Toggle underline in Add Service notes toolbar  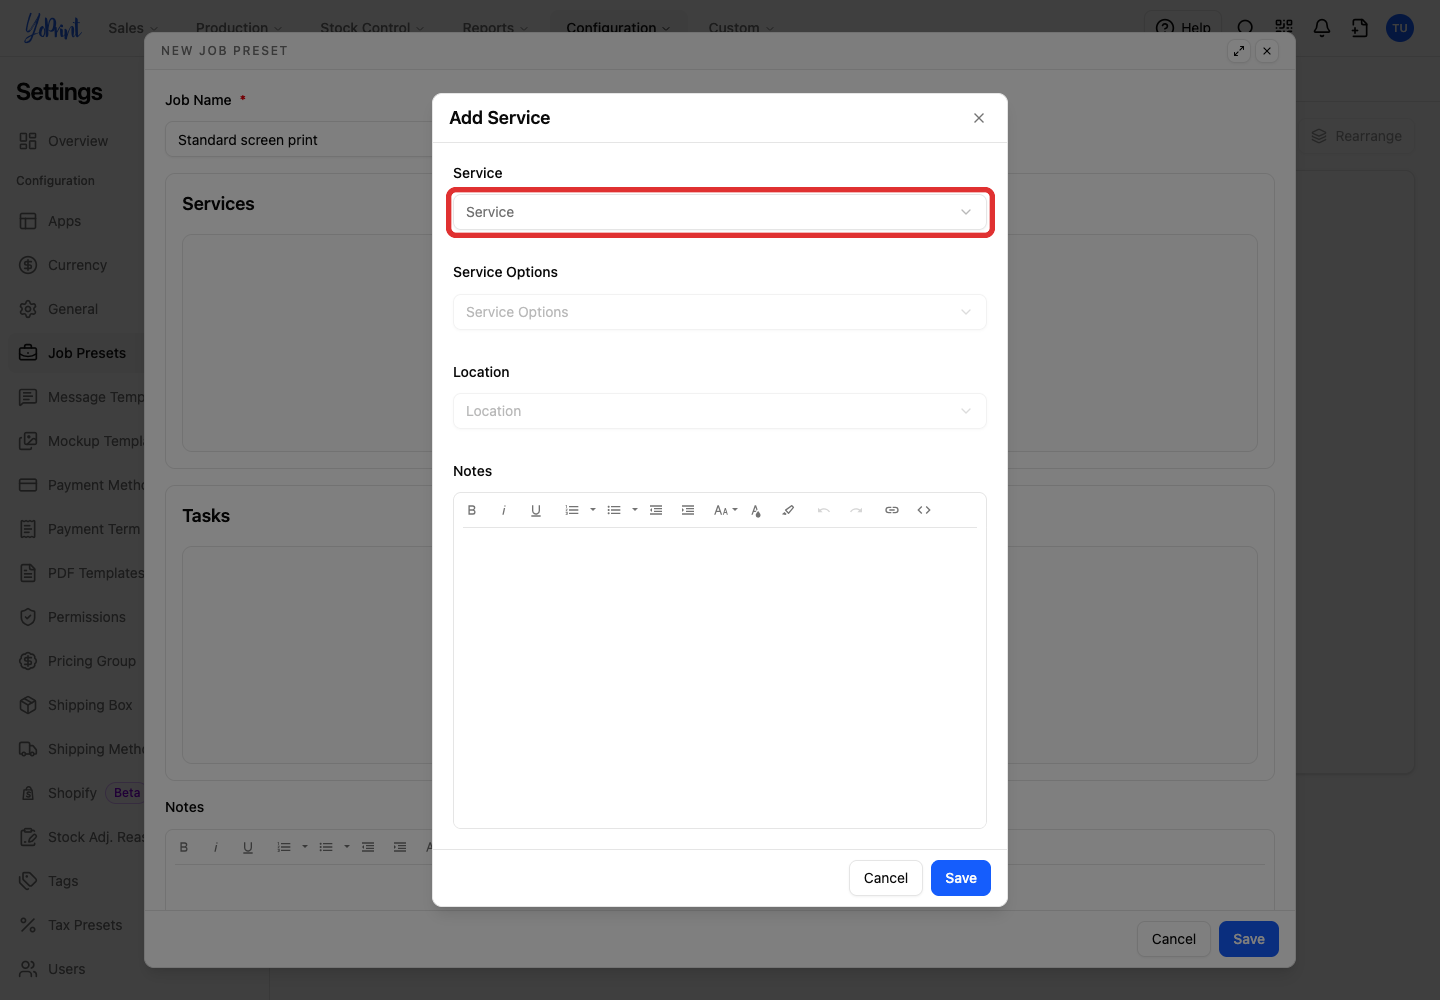(536, 510)
